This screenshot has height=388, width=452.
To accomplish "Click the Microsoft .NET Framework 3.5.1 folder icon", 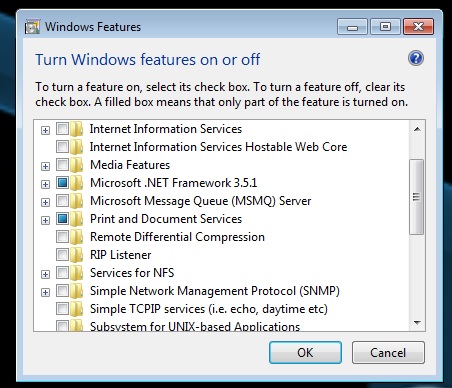I will (76, 183).
